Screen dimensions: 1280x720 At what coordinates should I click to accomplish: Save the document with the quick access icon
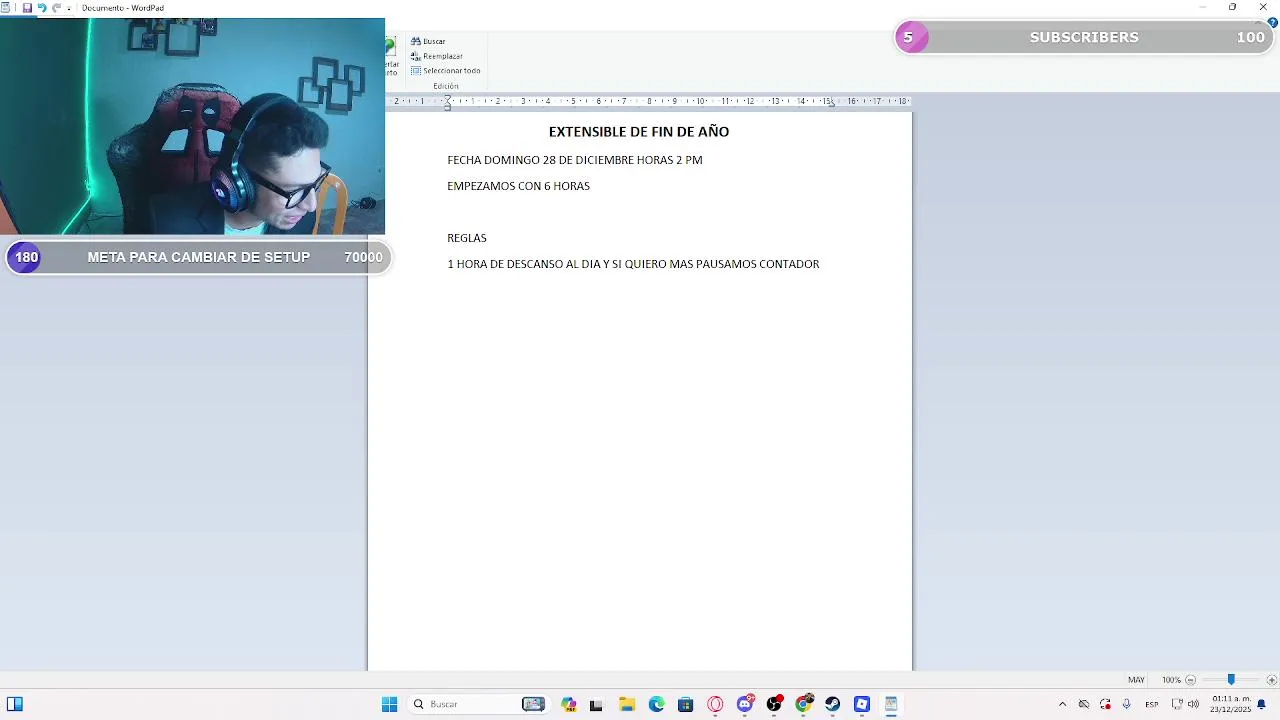click(27, 8)
